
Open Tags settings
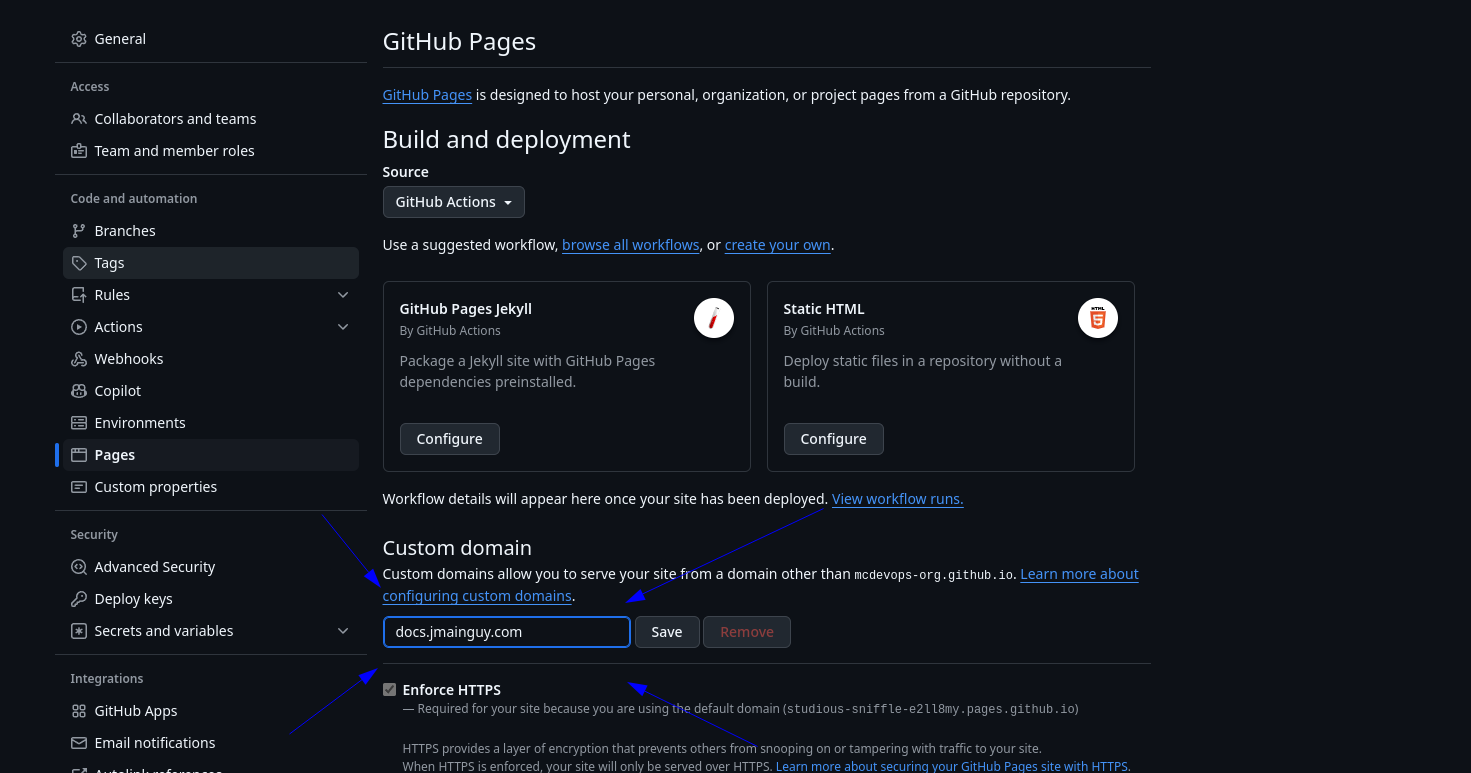tap(211, 263)
